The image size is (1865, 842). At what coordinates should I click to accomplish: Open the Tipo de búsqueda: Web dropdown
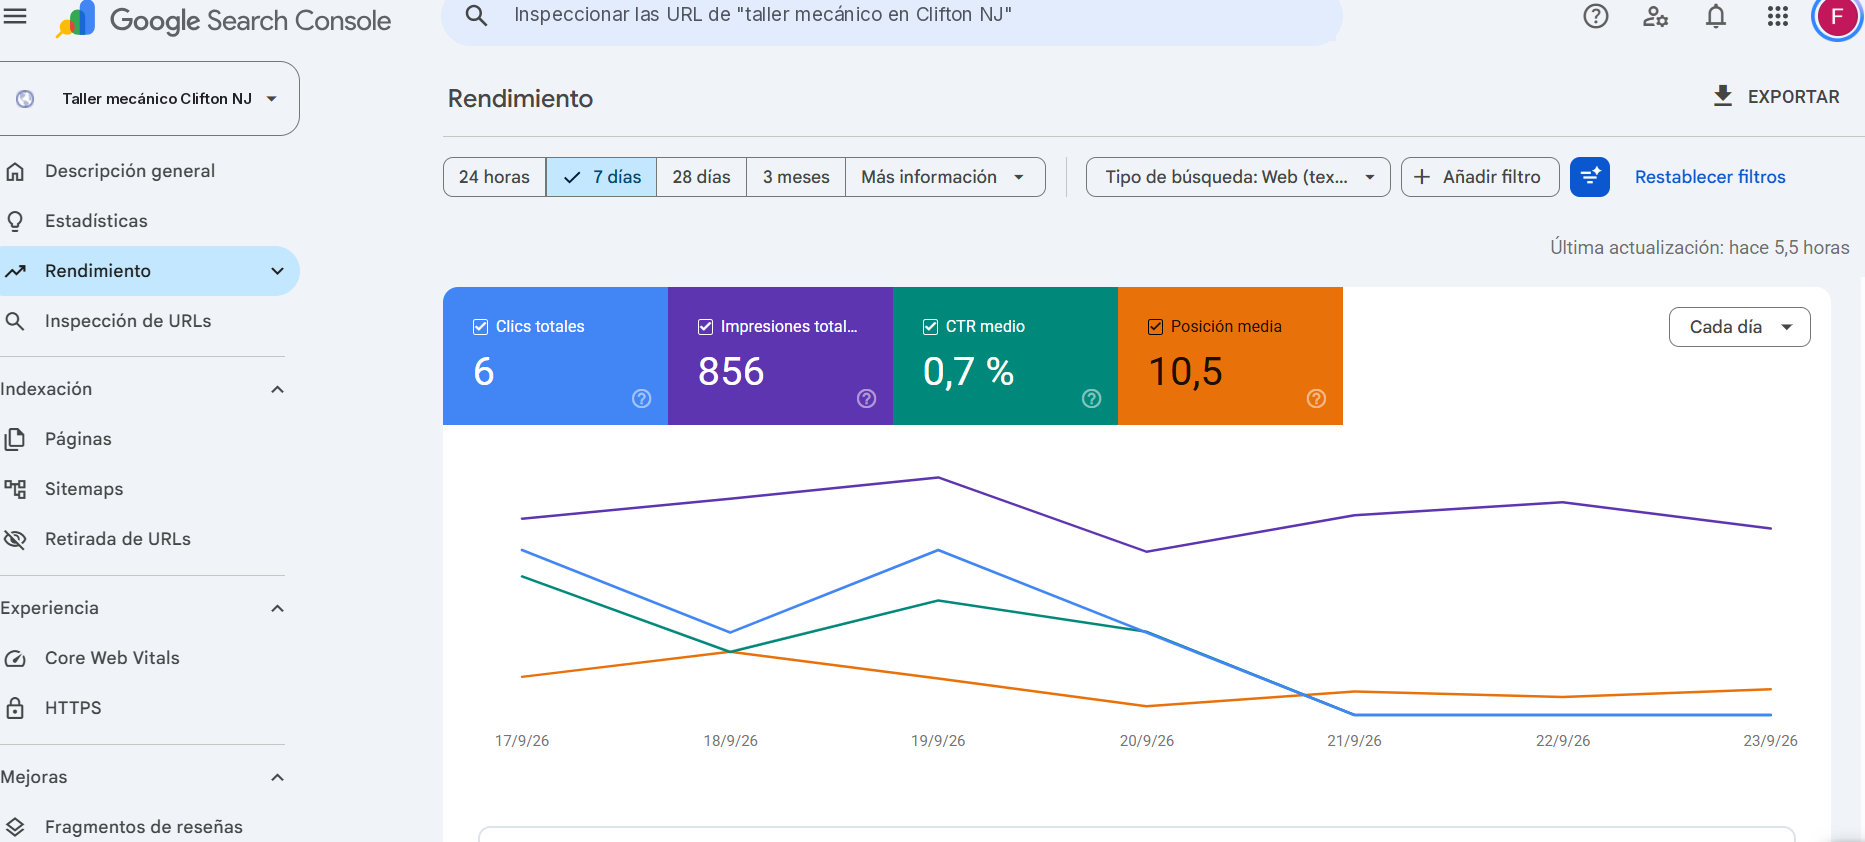tap(1238, 177)
